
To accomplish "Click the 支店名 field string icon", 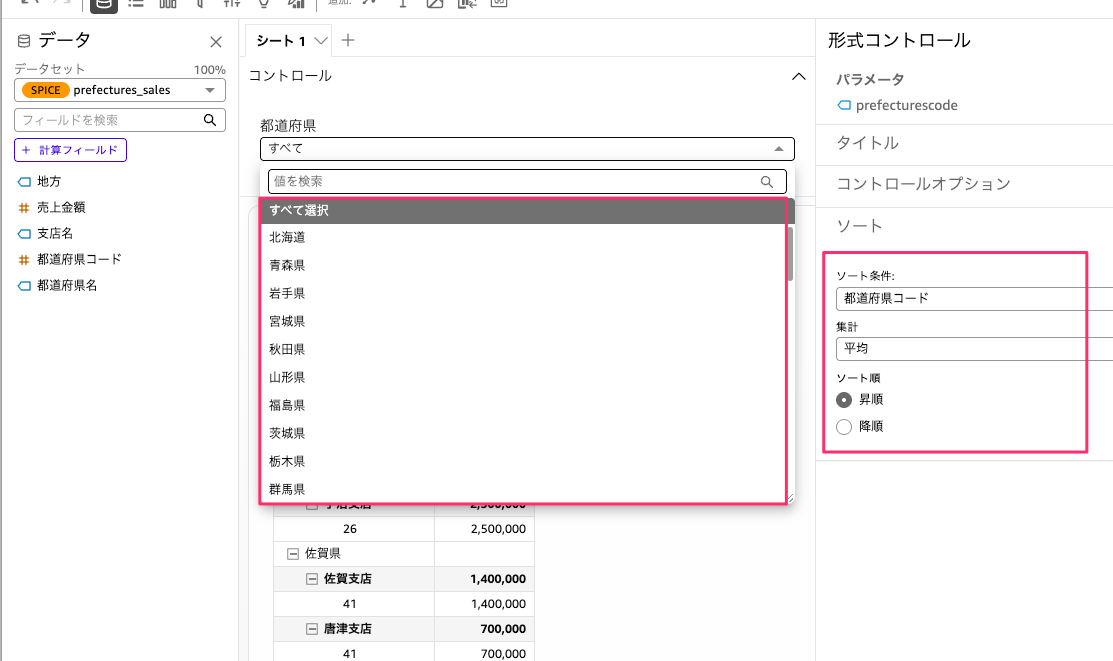I will 24,234.
